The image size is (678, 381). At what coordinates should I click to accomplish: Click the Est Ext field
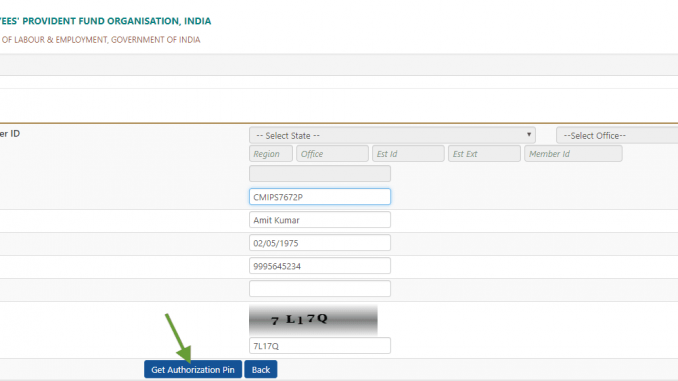click(x=484, y=154)
